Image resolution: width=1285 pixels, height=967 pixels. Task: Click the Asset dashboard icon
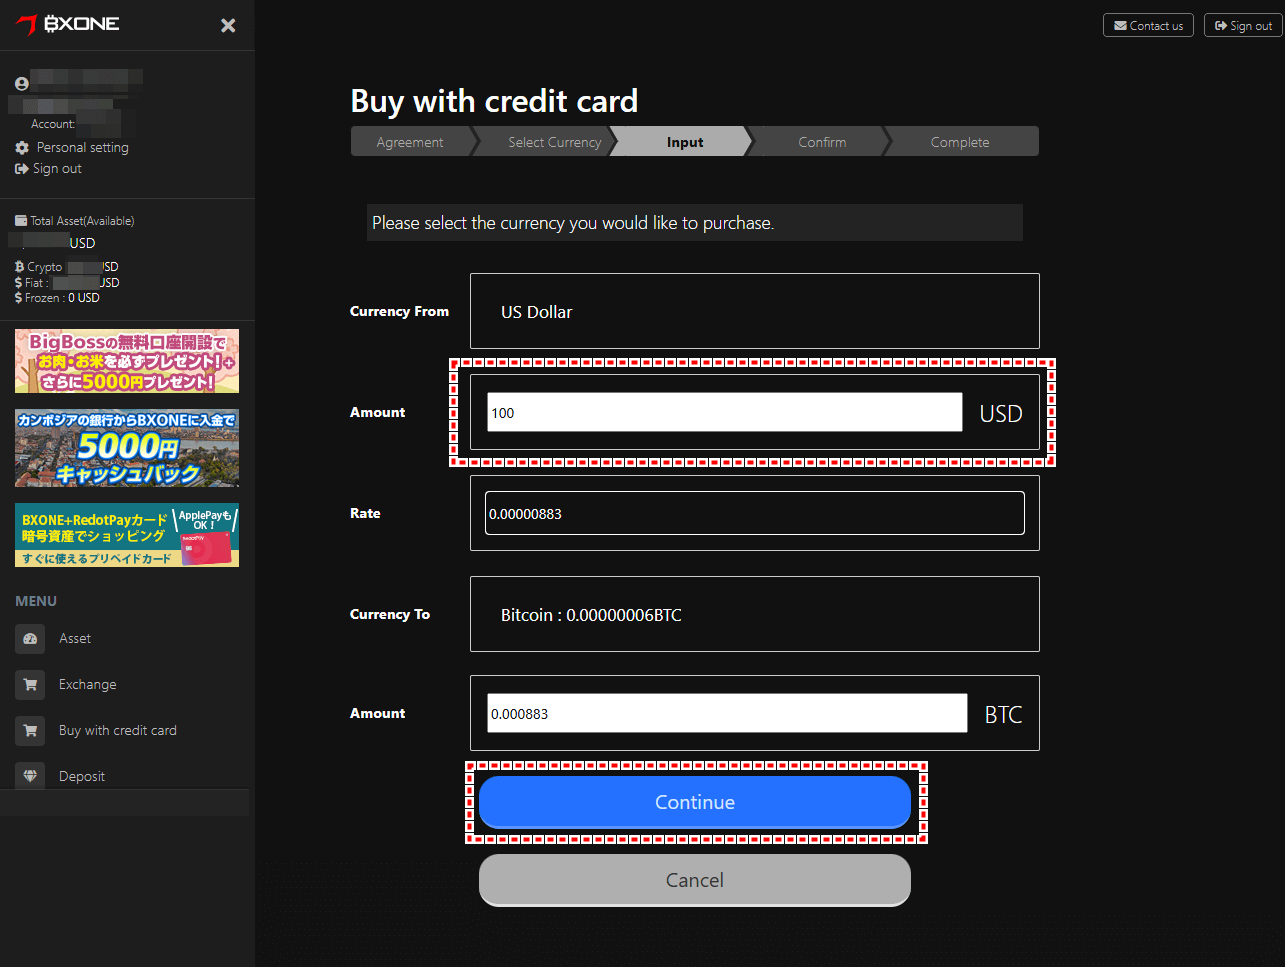tap(30, 639)
